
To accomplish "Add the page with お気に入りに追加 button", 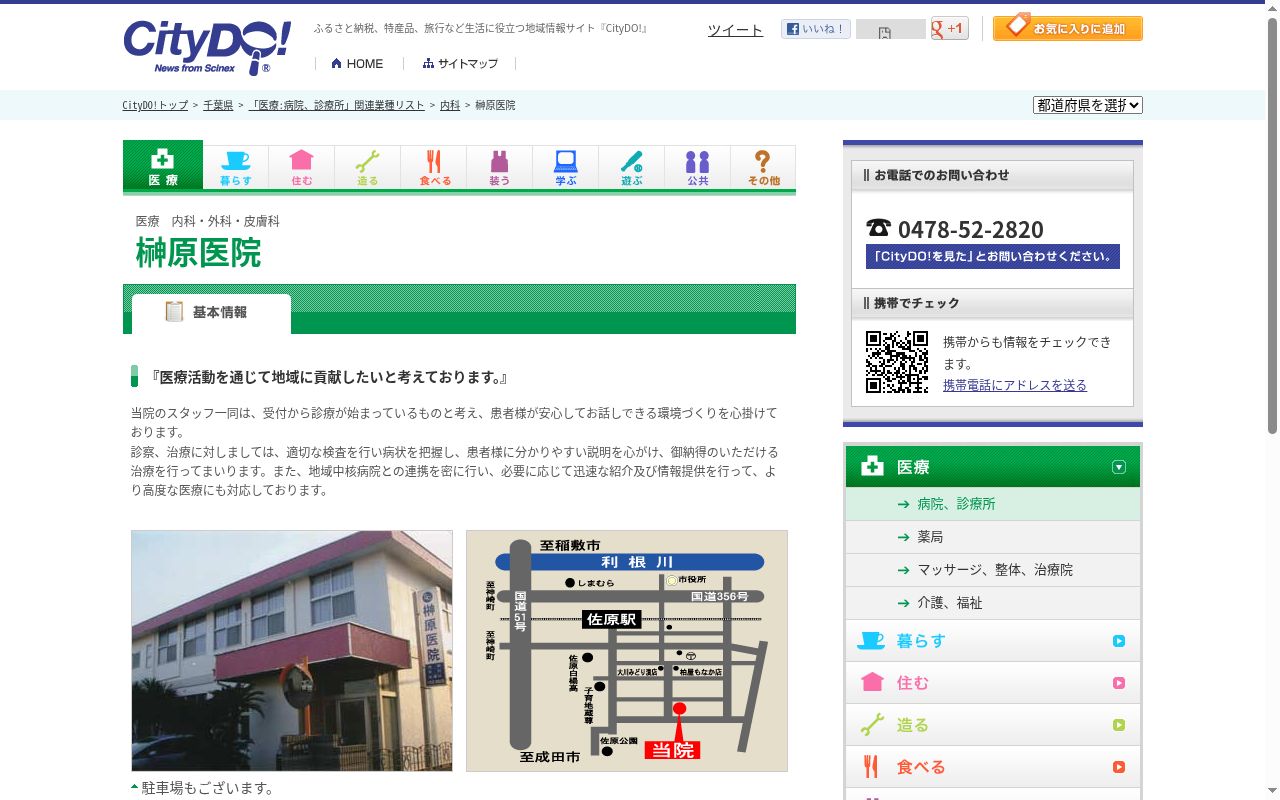I will [x=1068, y=27].
